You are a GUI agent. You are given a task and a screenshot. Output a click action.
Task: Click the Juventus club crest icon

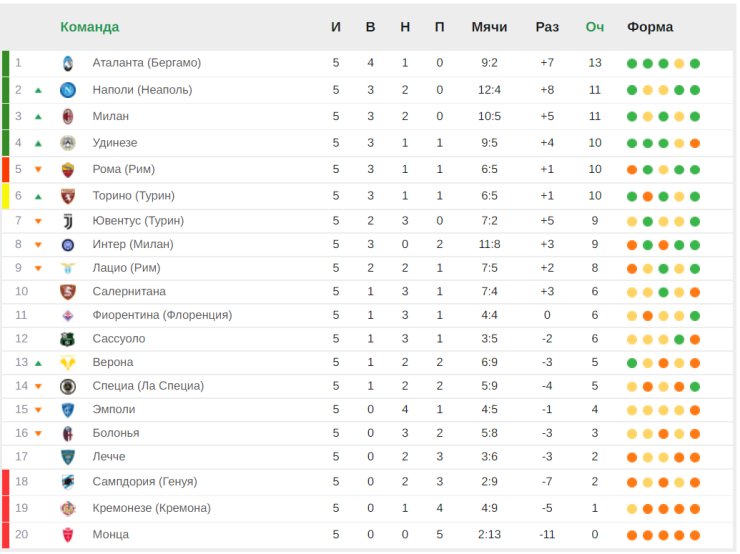[68, 221]
